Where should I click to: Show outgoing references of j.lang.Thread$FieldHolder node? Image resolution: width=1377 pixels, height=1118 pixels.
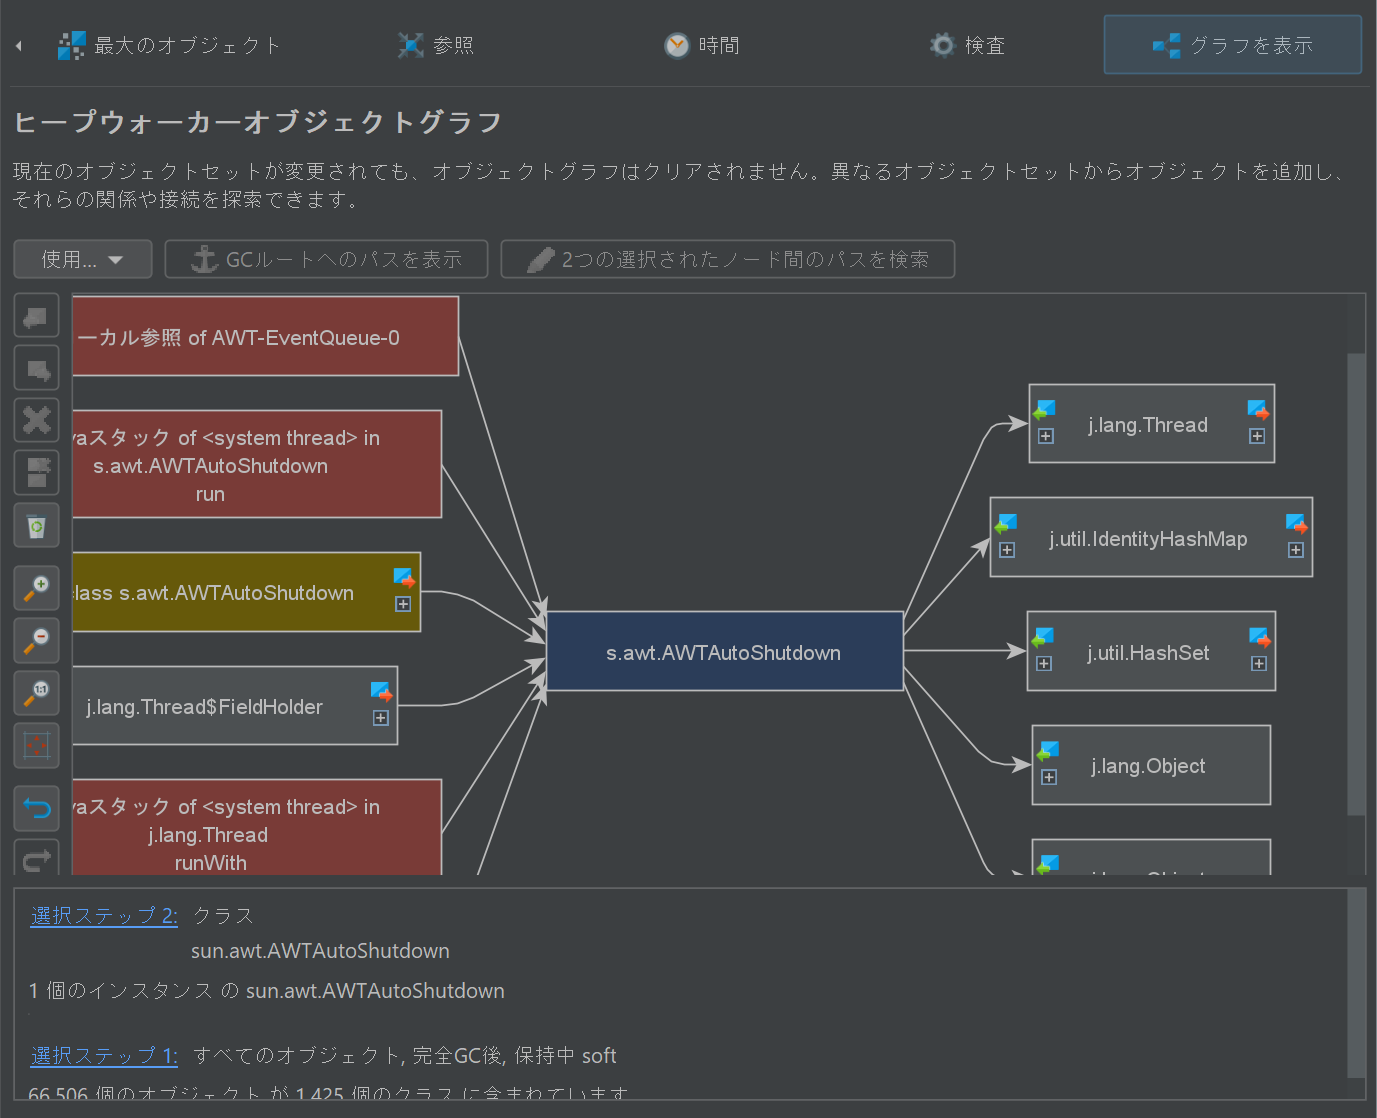[381, 692]
